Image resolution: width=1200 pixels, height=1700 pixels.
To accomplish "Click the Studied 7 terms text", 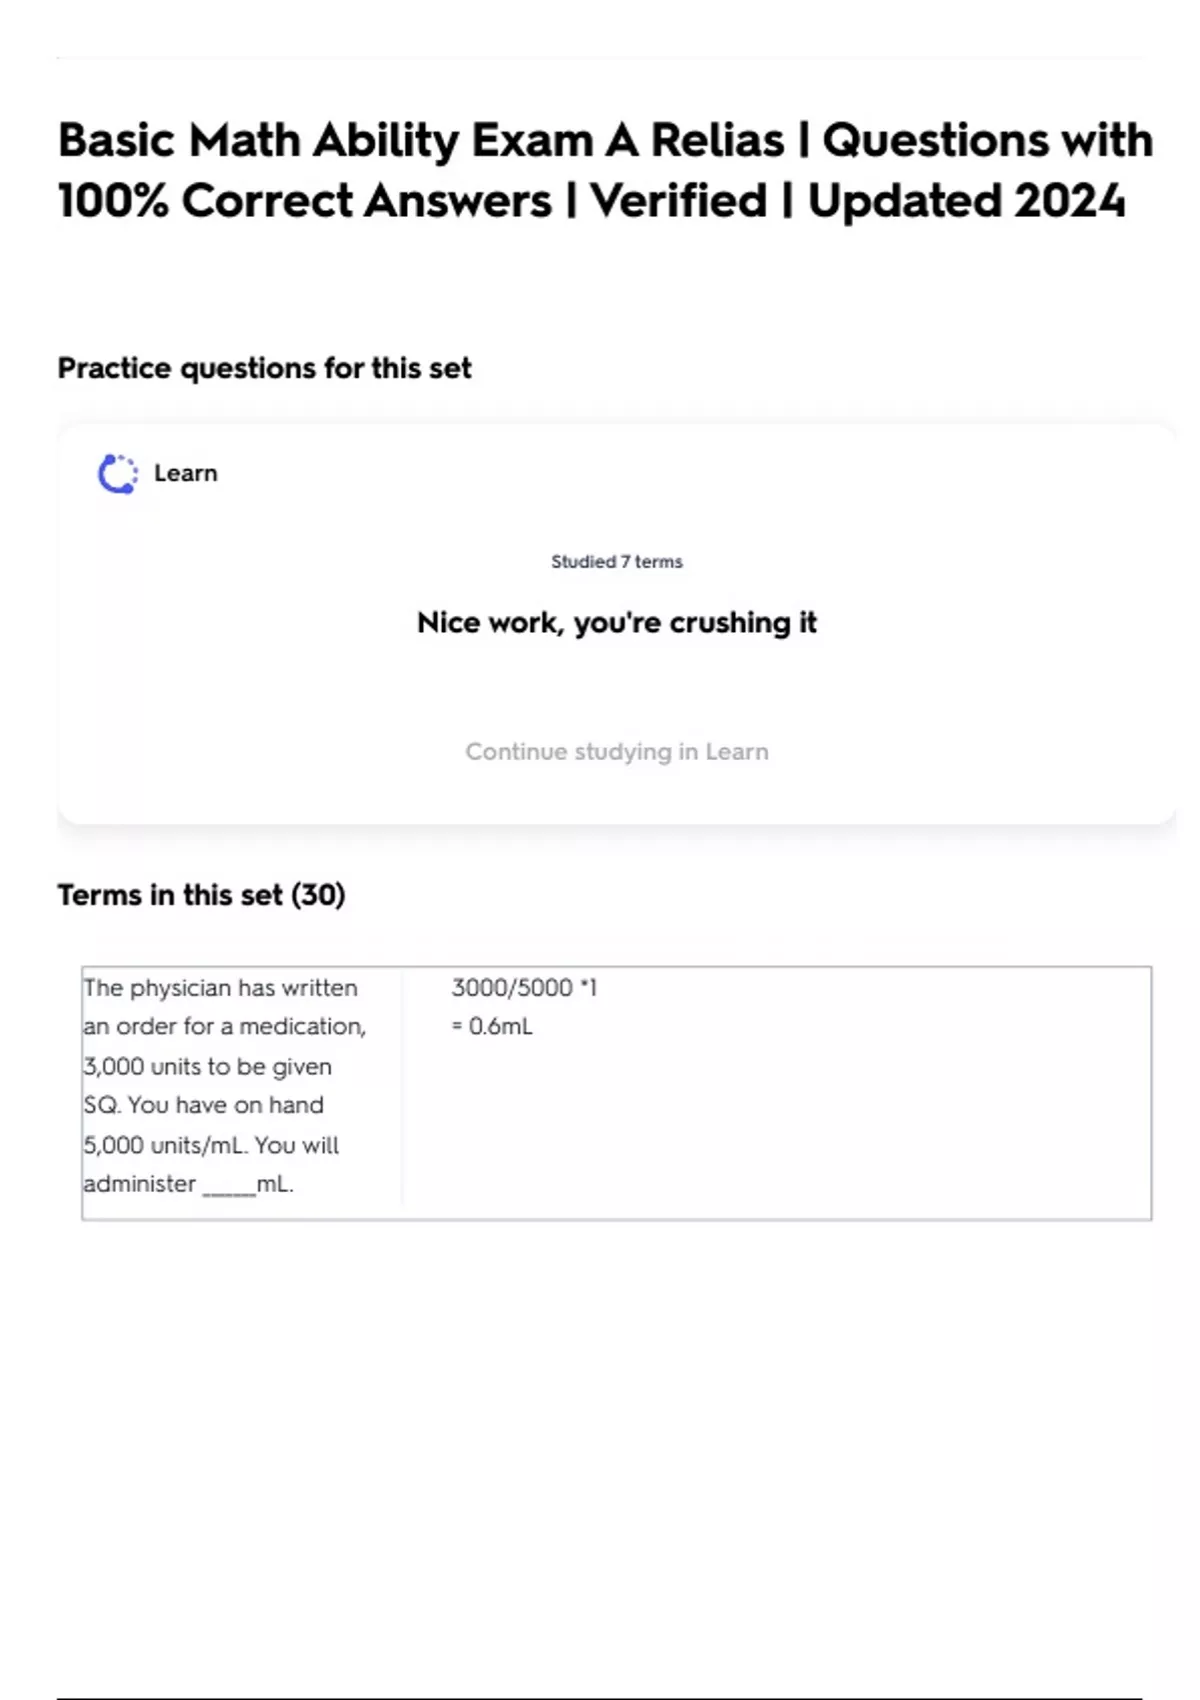I will [x=616, y=562].
